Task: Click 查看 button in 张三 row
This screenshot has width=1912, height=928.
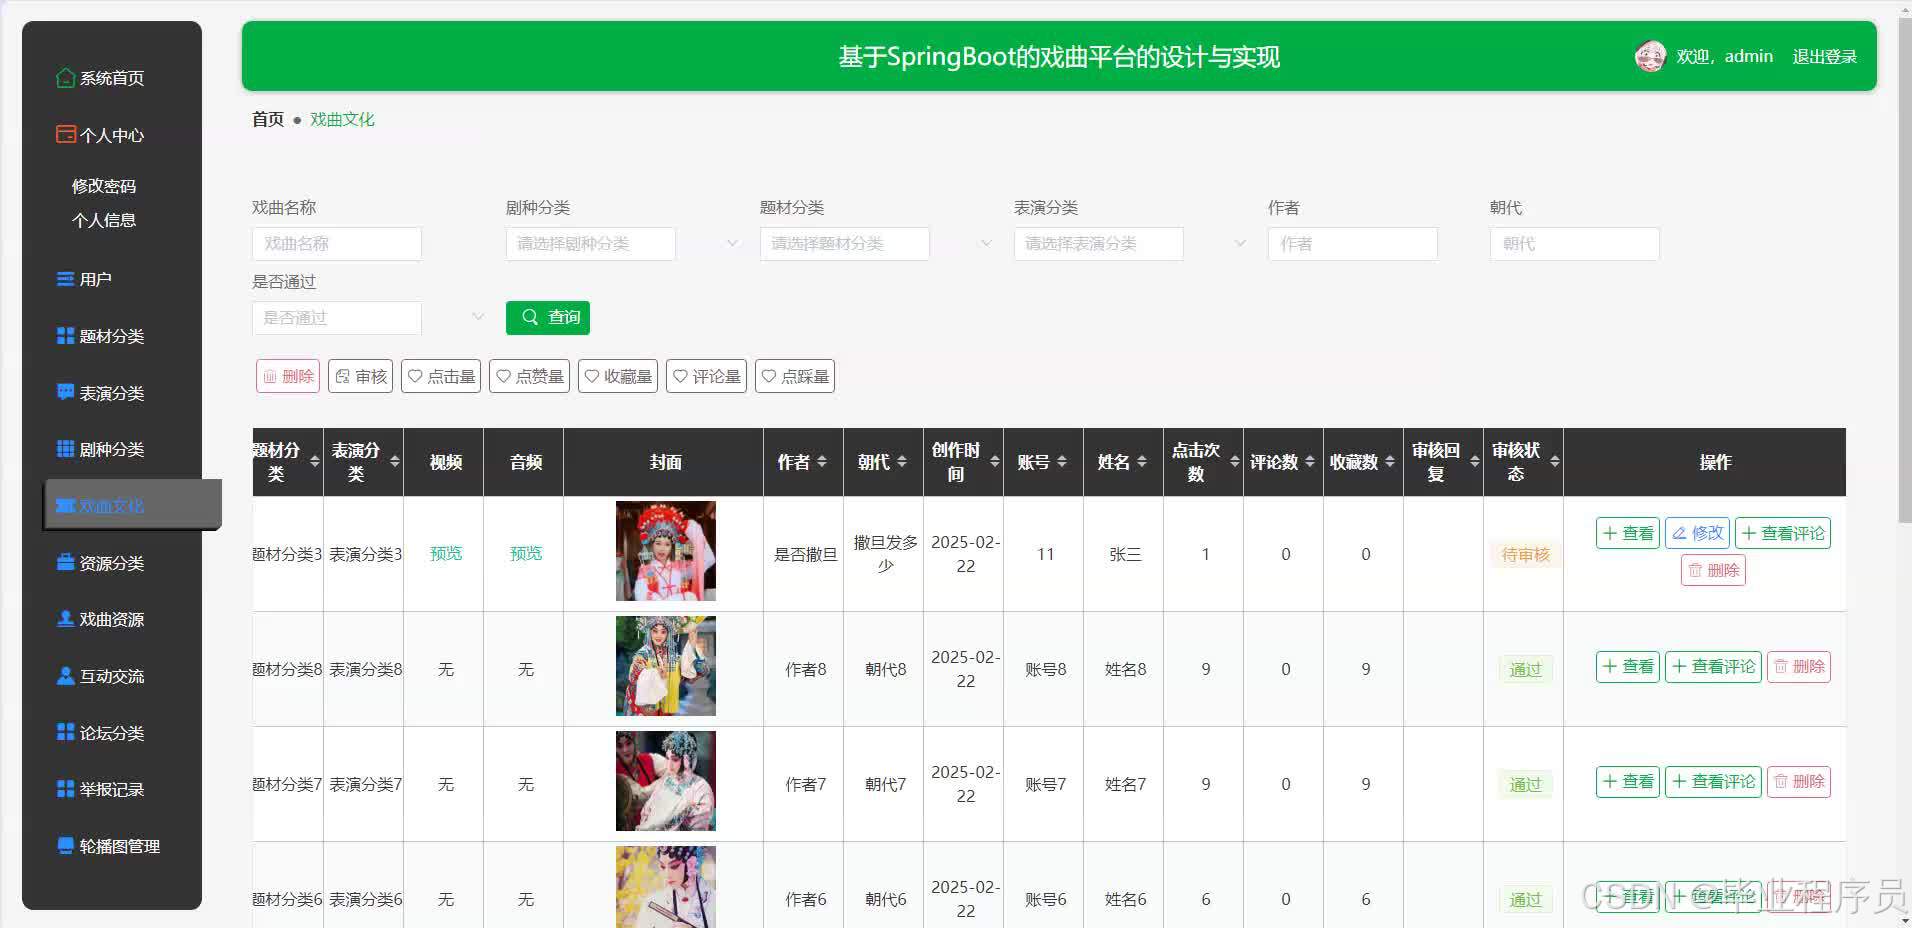Action: click(x=1628, y=533)
